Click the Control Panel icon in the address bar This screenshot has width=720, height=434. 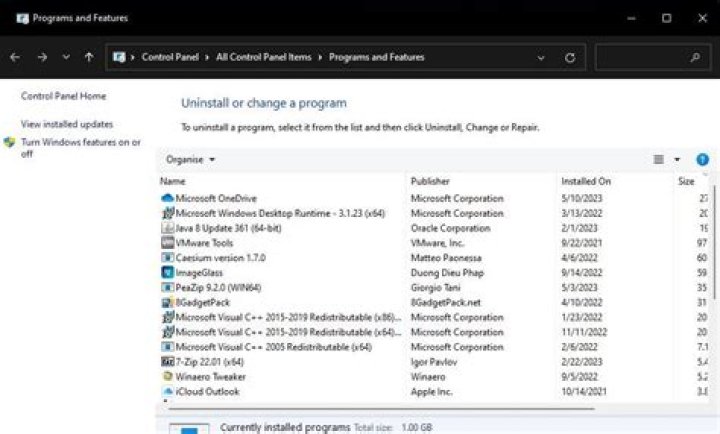(119, 57)
